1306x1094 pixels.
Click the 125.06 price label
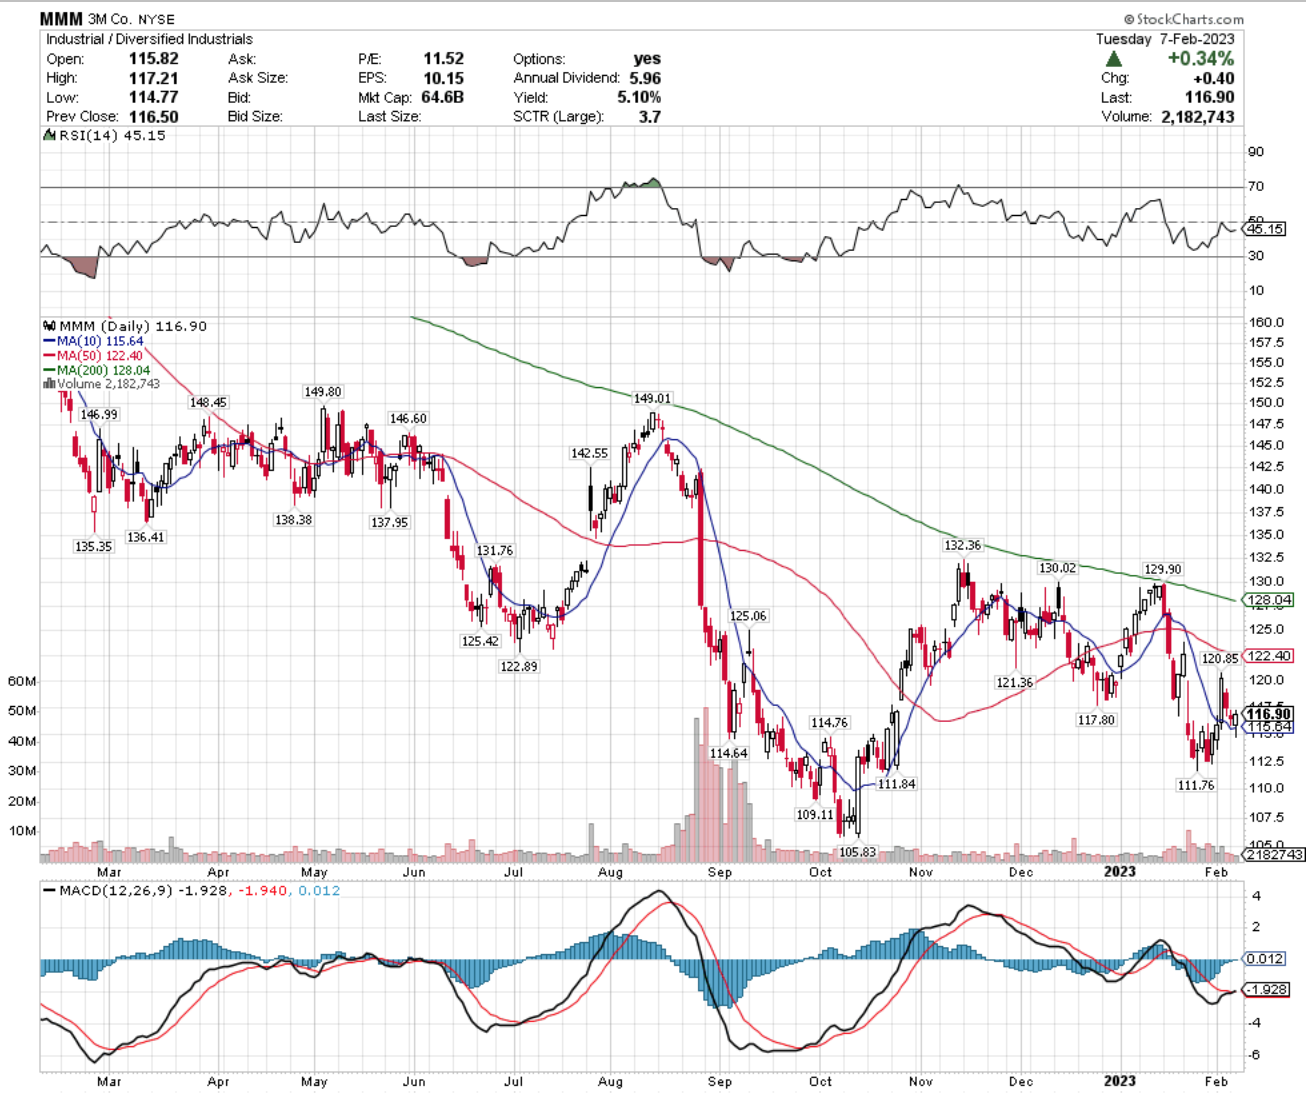coord(748,616)
